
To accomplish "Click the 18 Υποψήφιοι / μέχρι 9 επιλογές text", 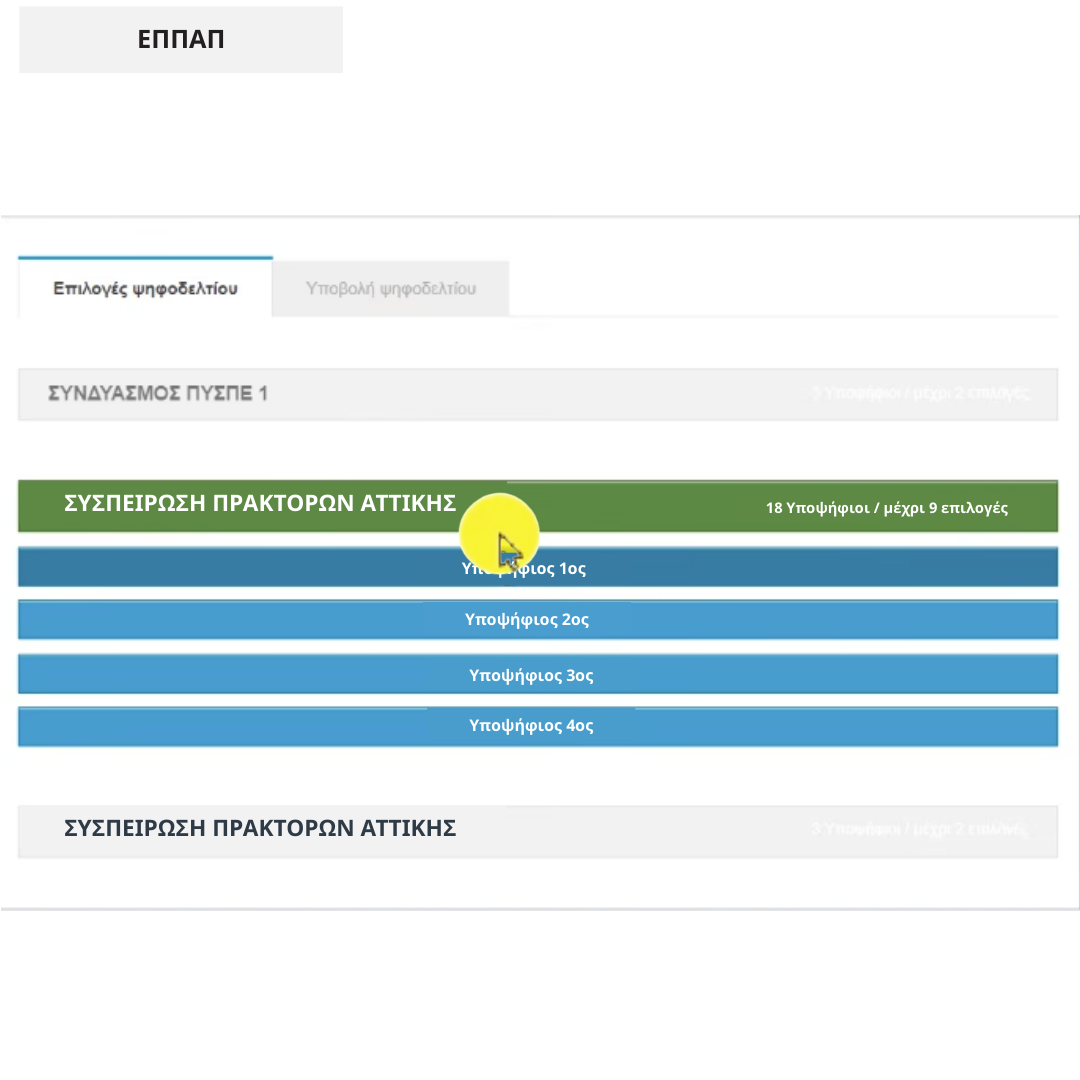I will 886,508.
